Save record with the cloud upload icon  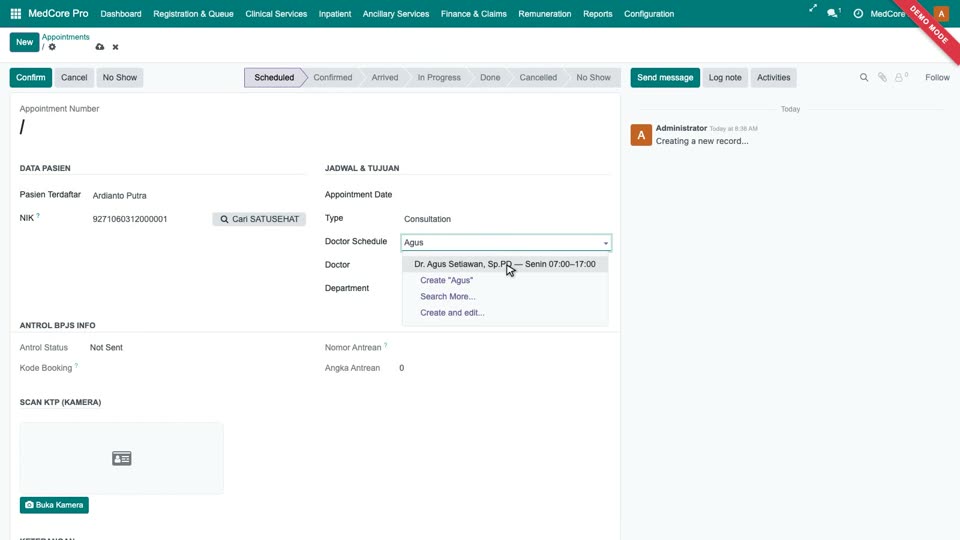tap(100, 47)
